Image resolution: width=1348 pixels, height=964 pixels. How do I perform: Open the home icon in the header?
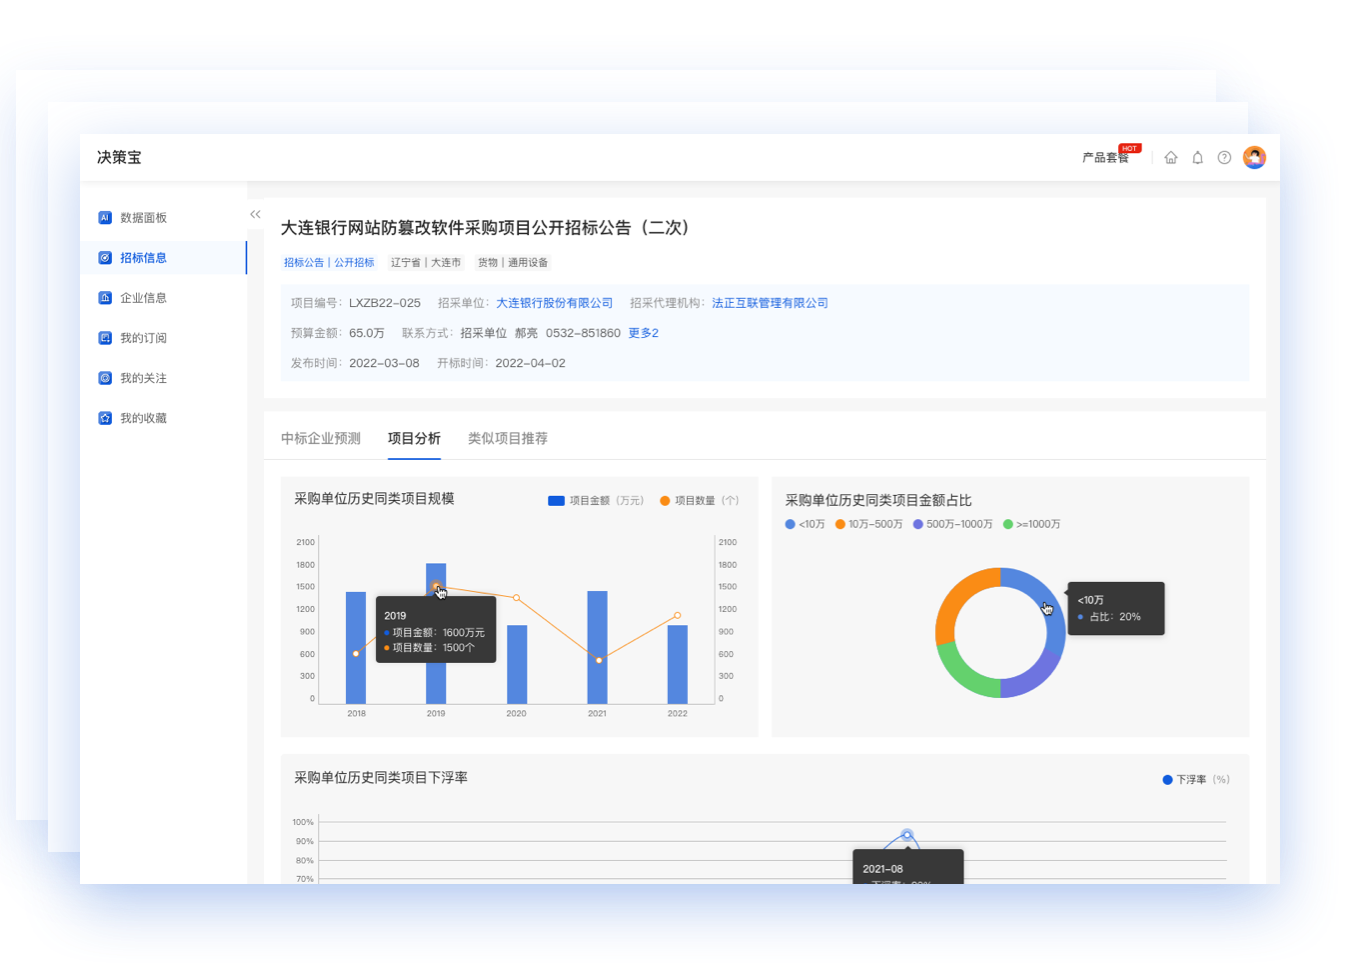tap(1171, 158)
